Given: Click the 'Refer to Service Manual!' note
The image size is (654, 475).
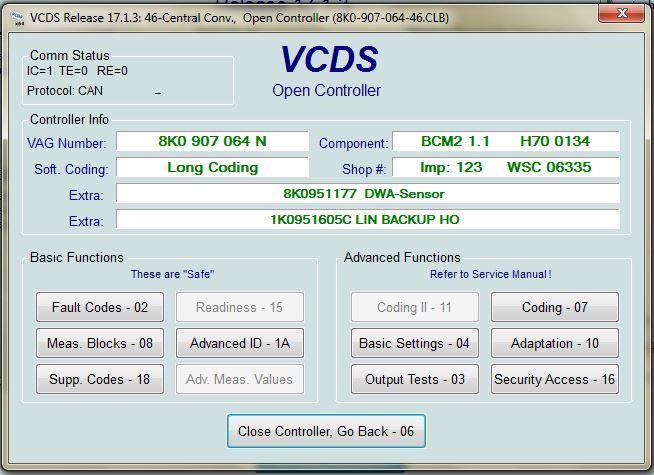Looking at the screenshot, I should click(x=490, y=274).
